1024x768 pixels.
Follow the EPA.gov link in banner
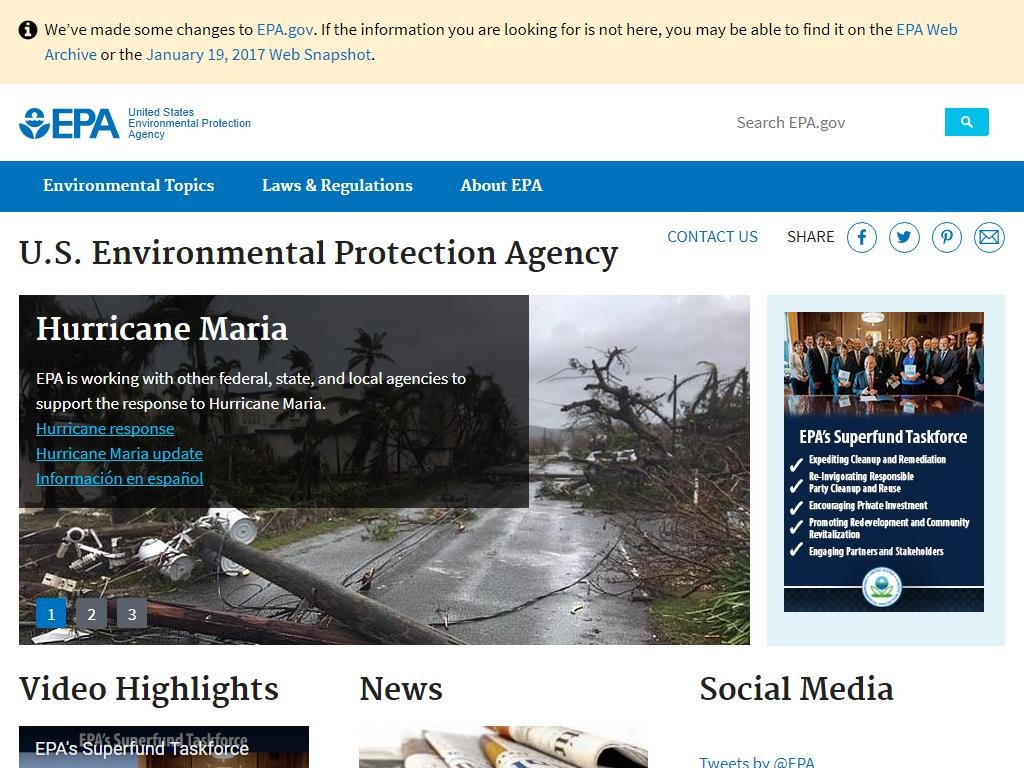[285, 29]
